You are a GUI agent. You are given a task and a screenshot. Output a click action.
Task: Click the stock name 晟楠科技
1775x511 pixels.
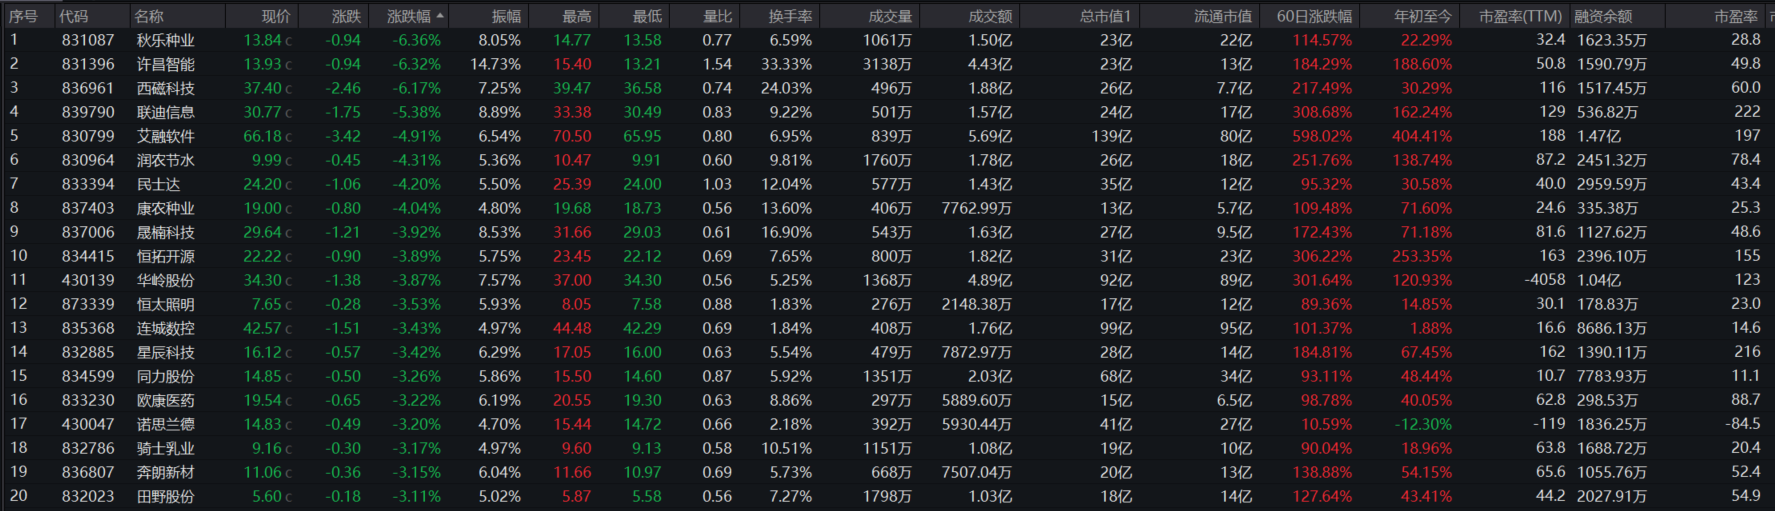coord(166,232)
